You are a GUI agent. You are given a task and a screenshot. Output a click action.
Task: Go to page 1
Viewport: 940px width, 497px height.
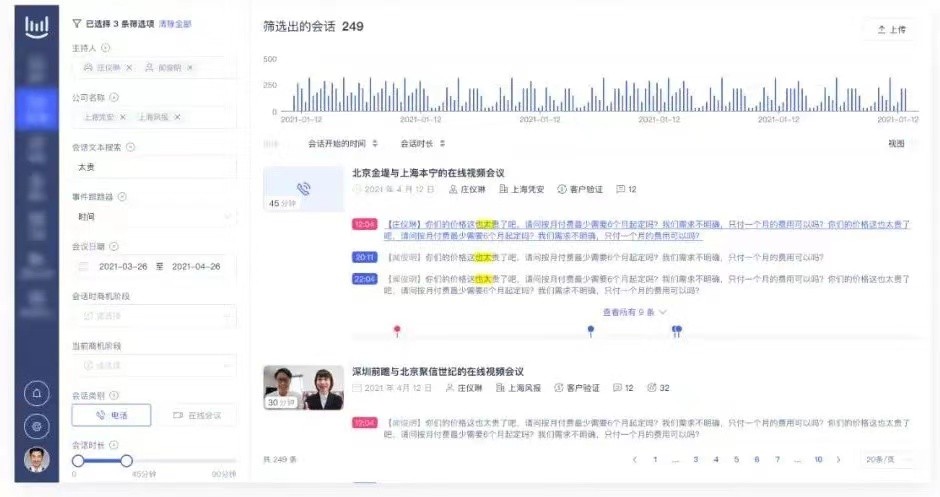pyautogui.click(x=655, y=460)
